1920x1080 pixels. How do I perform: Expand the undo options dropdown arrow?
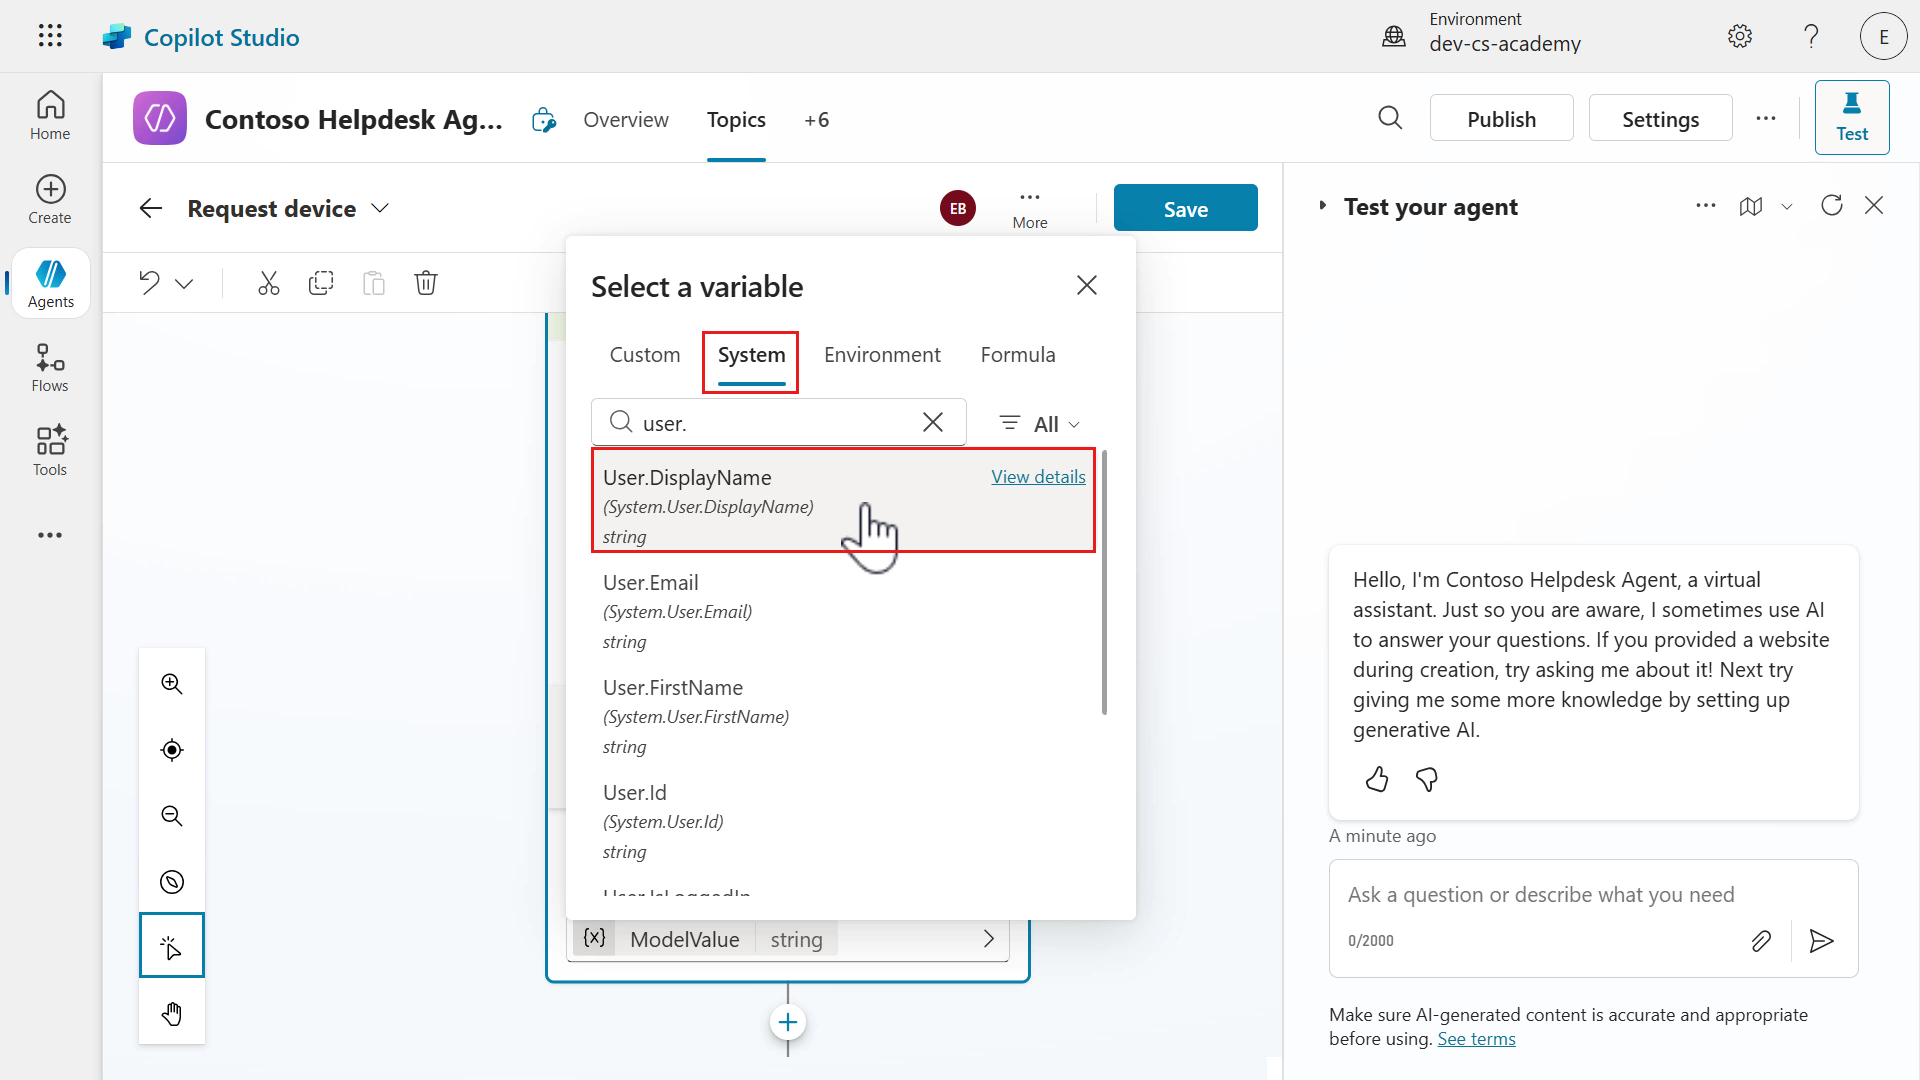(184, 283)
